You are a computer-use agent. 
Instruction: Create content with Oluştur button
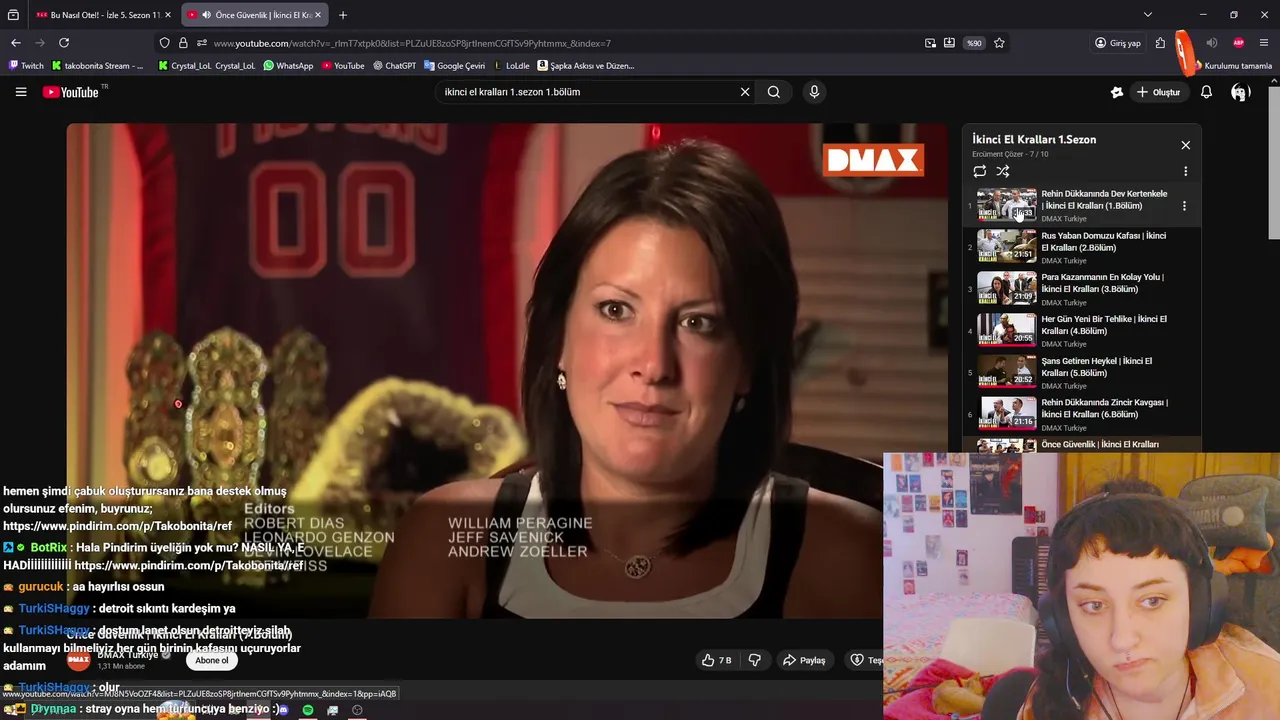[1158, 92]
